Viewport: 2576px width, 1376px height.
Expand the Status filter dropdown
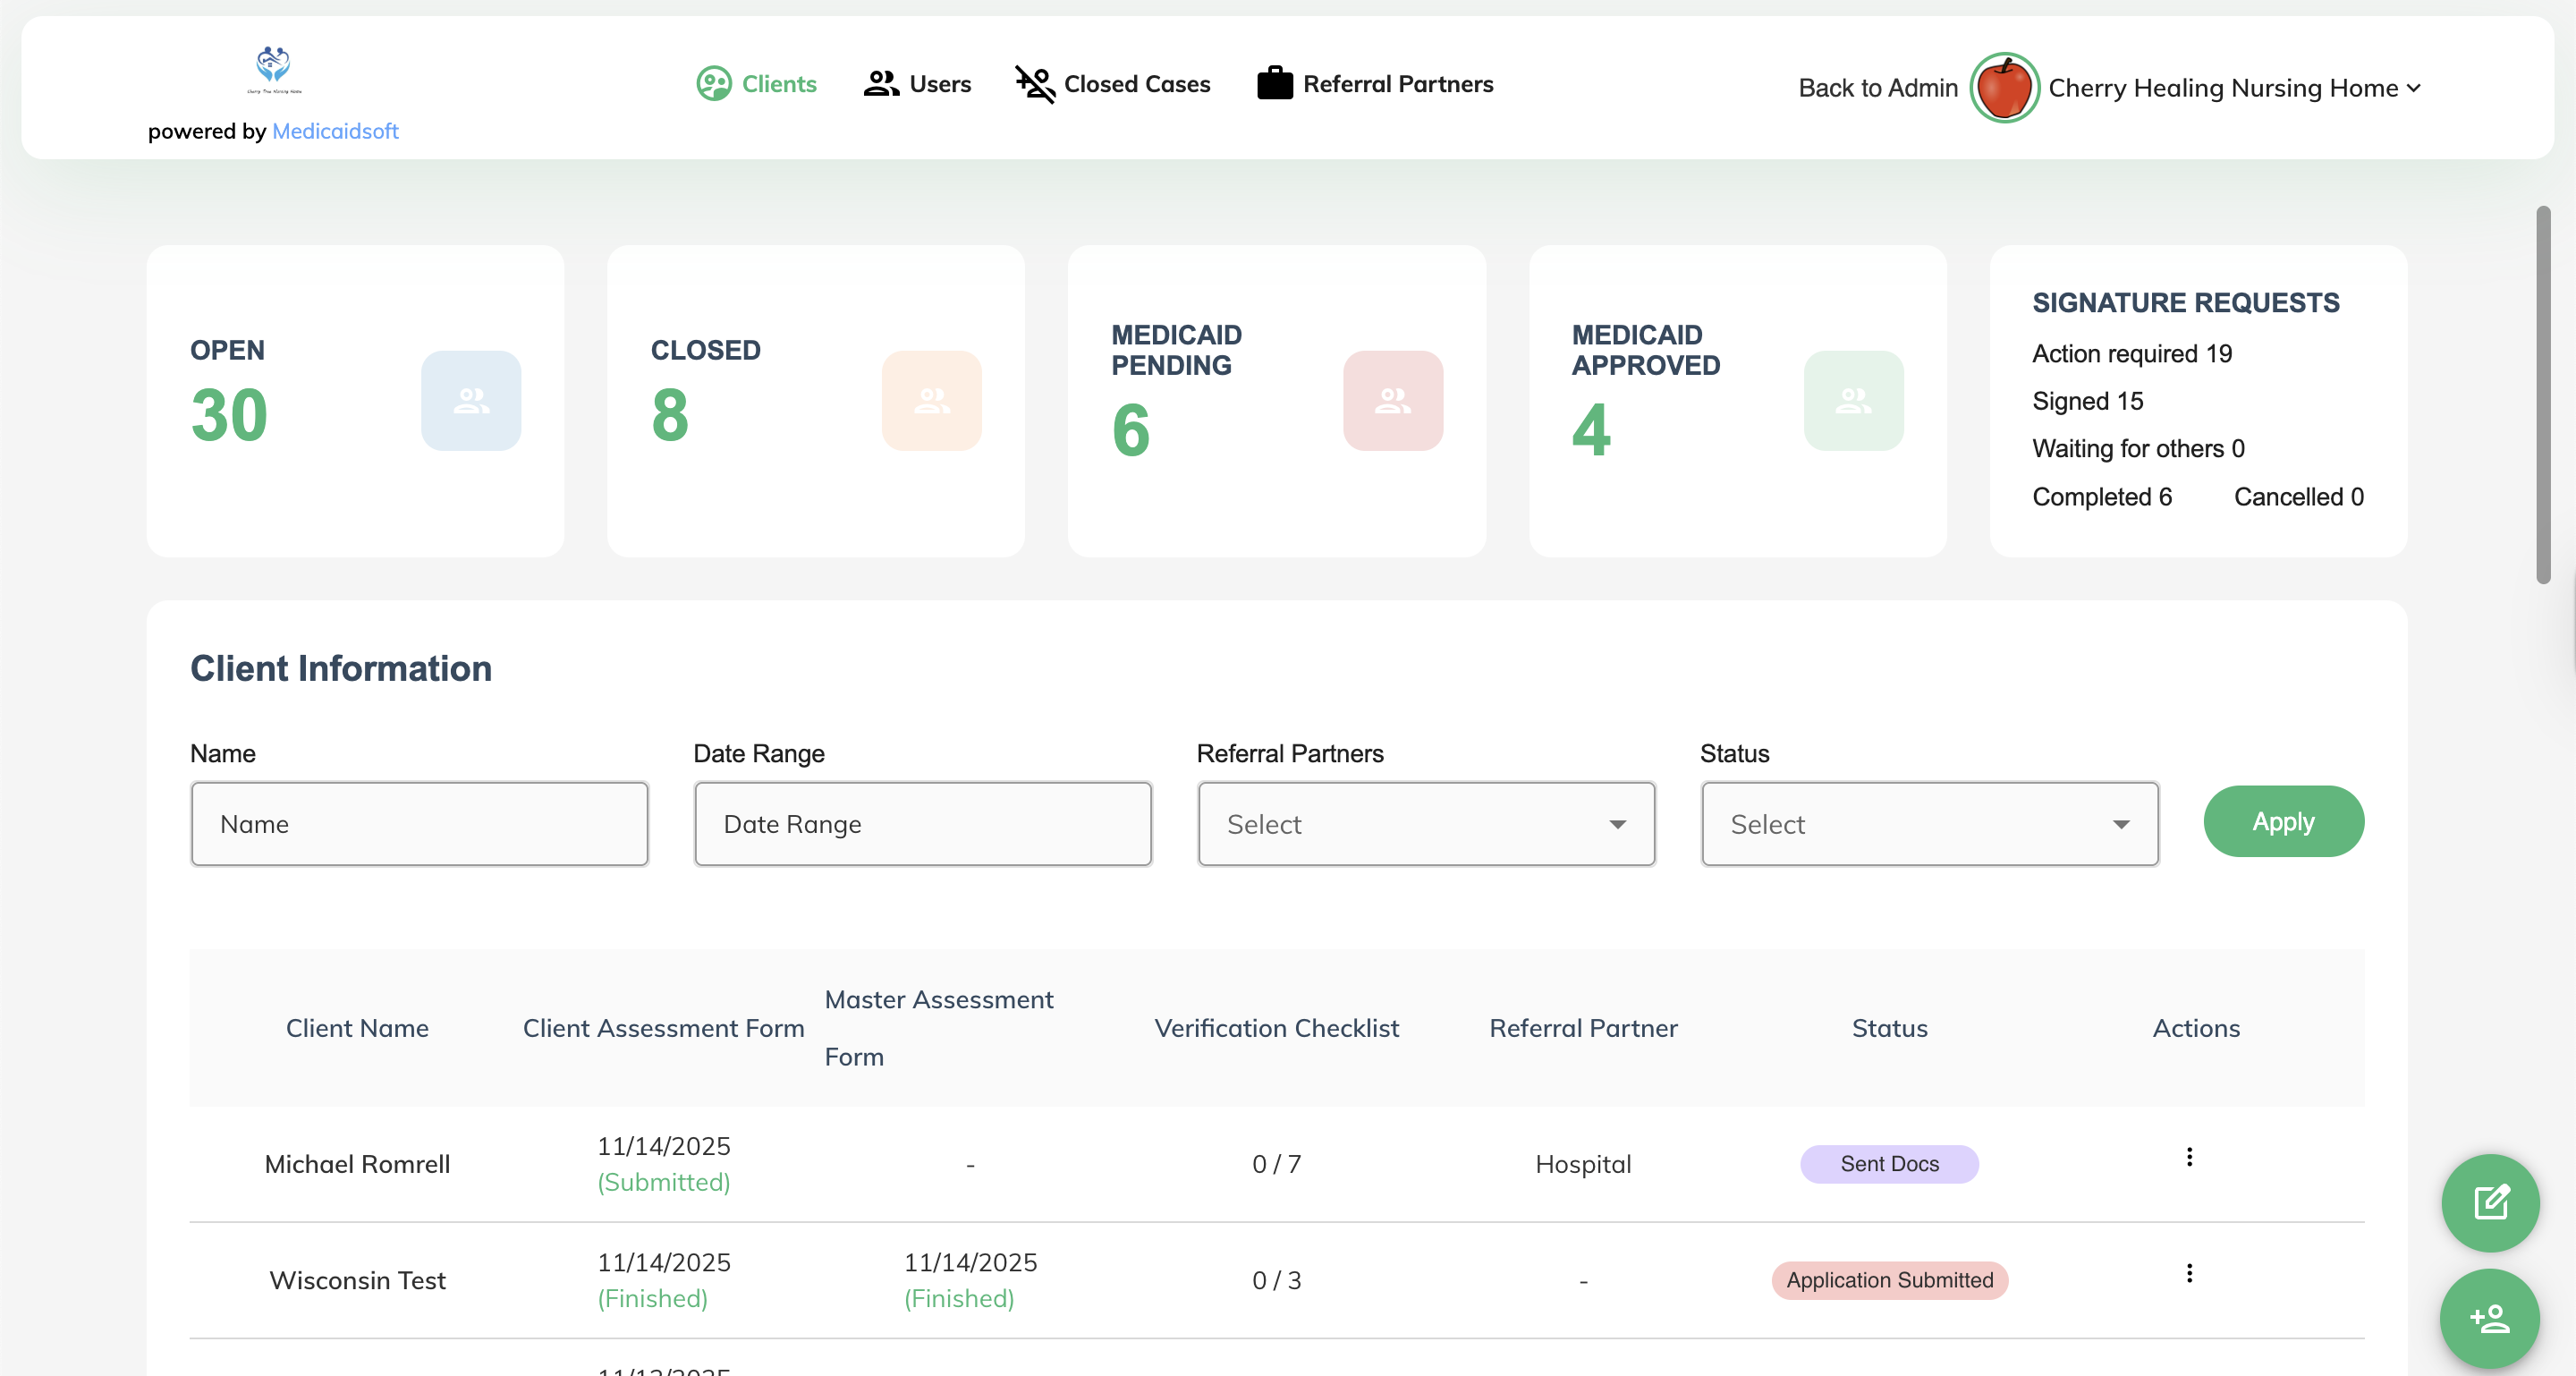point(1929,824)
